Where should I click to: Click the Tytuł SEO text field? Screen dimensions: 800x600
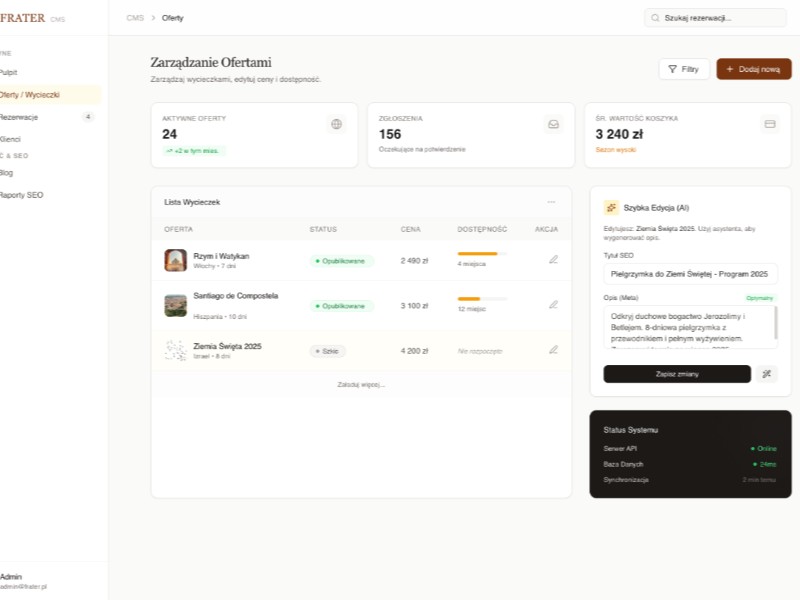click(691, 274)
